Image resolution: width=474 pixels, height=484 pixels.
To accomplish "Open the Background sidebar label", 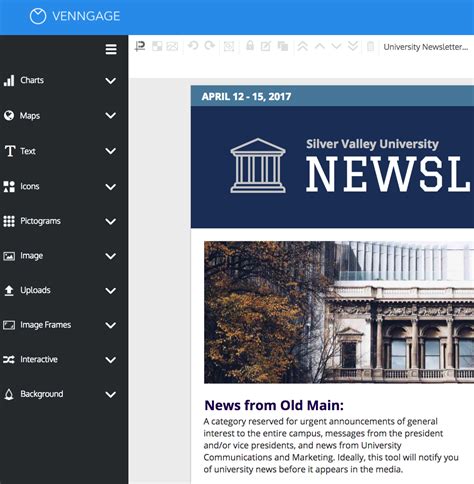I will pos(42,394).
